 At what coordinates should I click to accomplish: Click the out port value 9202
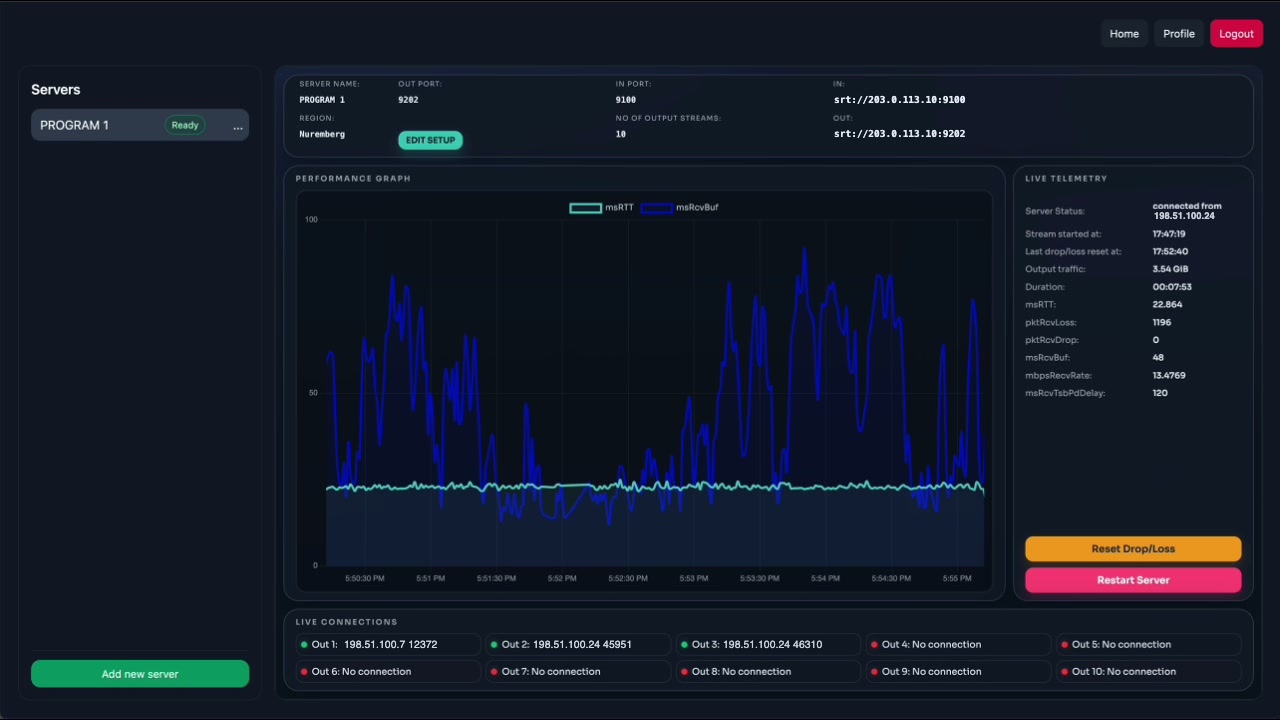pyautogui.click(x=408, y=100)
